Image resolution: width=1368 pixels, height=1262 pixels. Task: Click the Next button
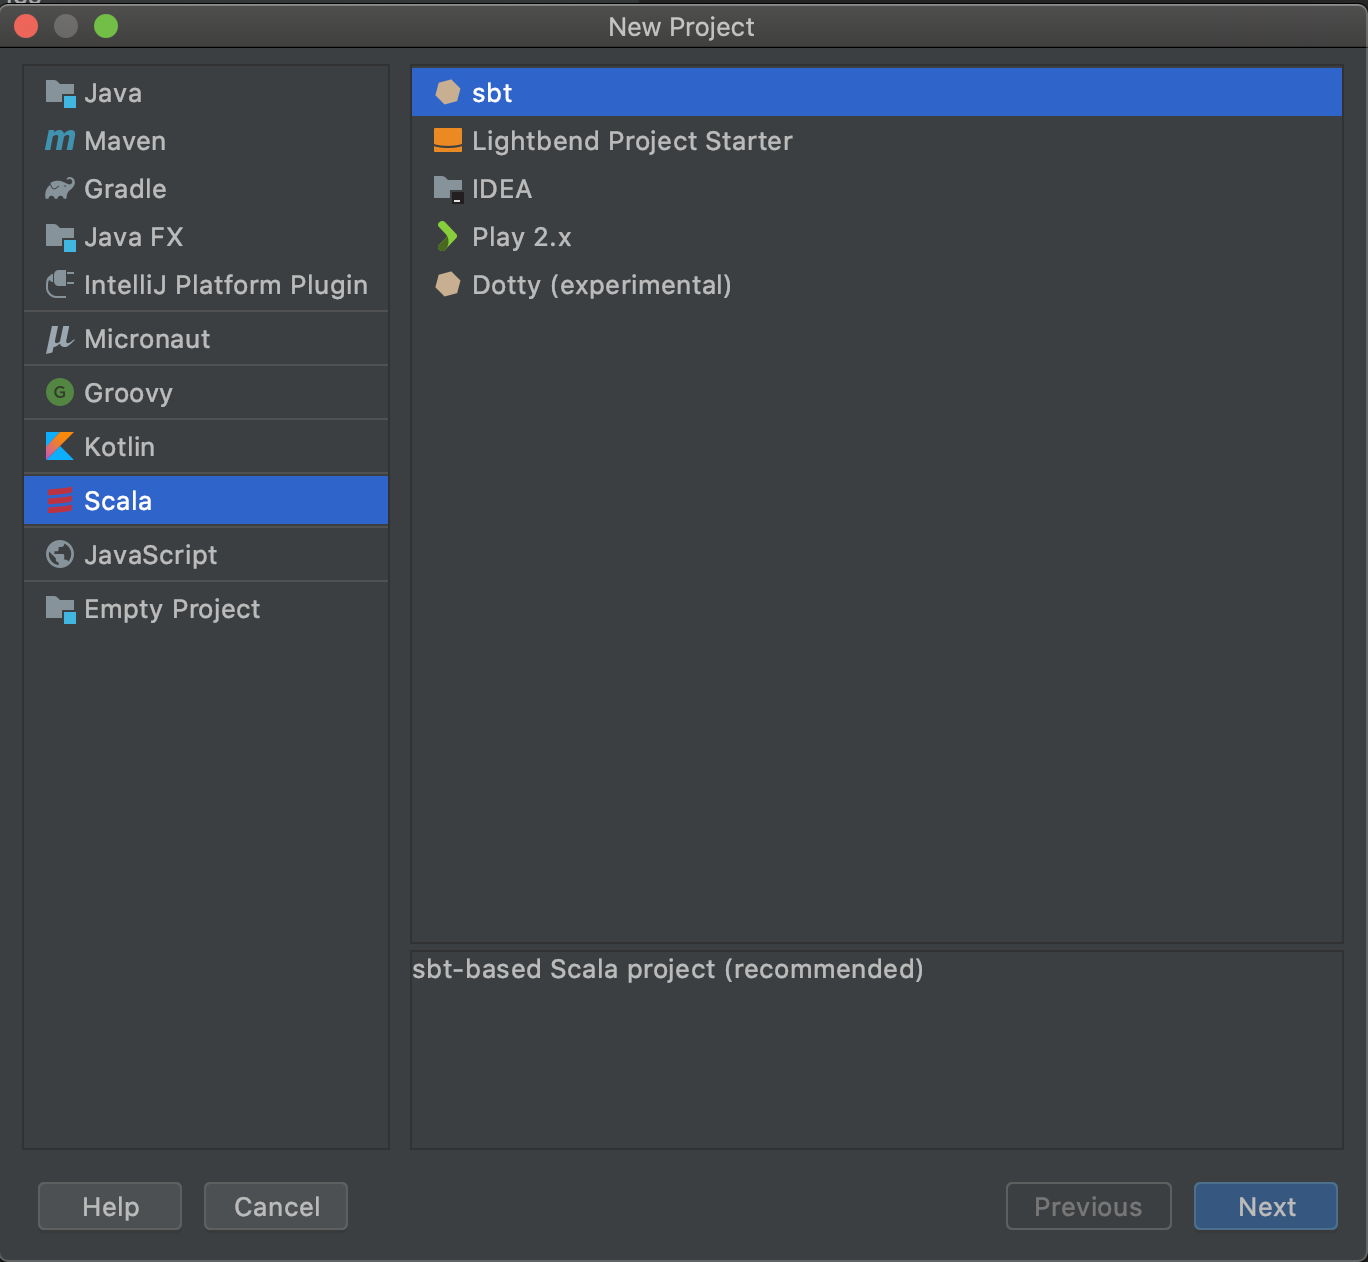pyautogui.click(x=1266, y=1206)
